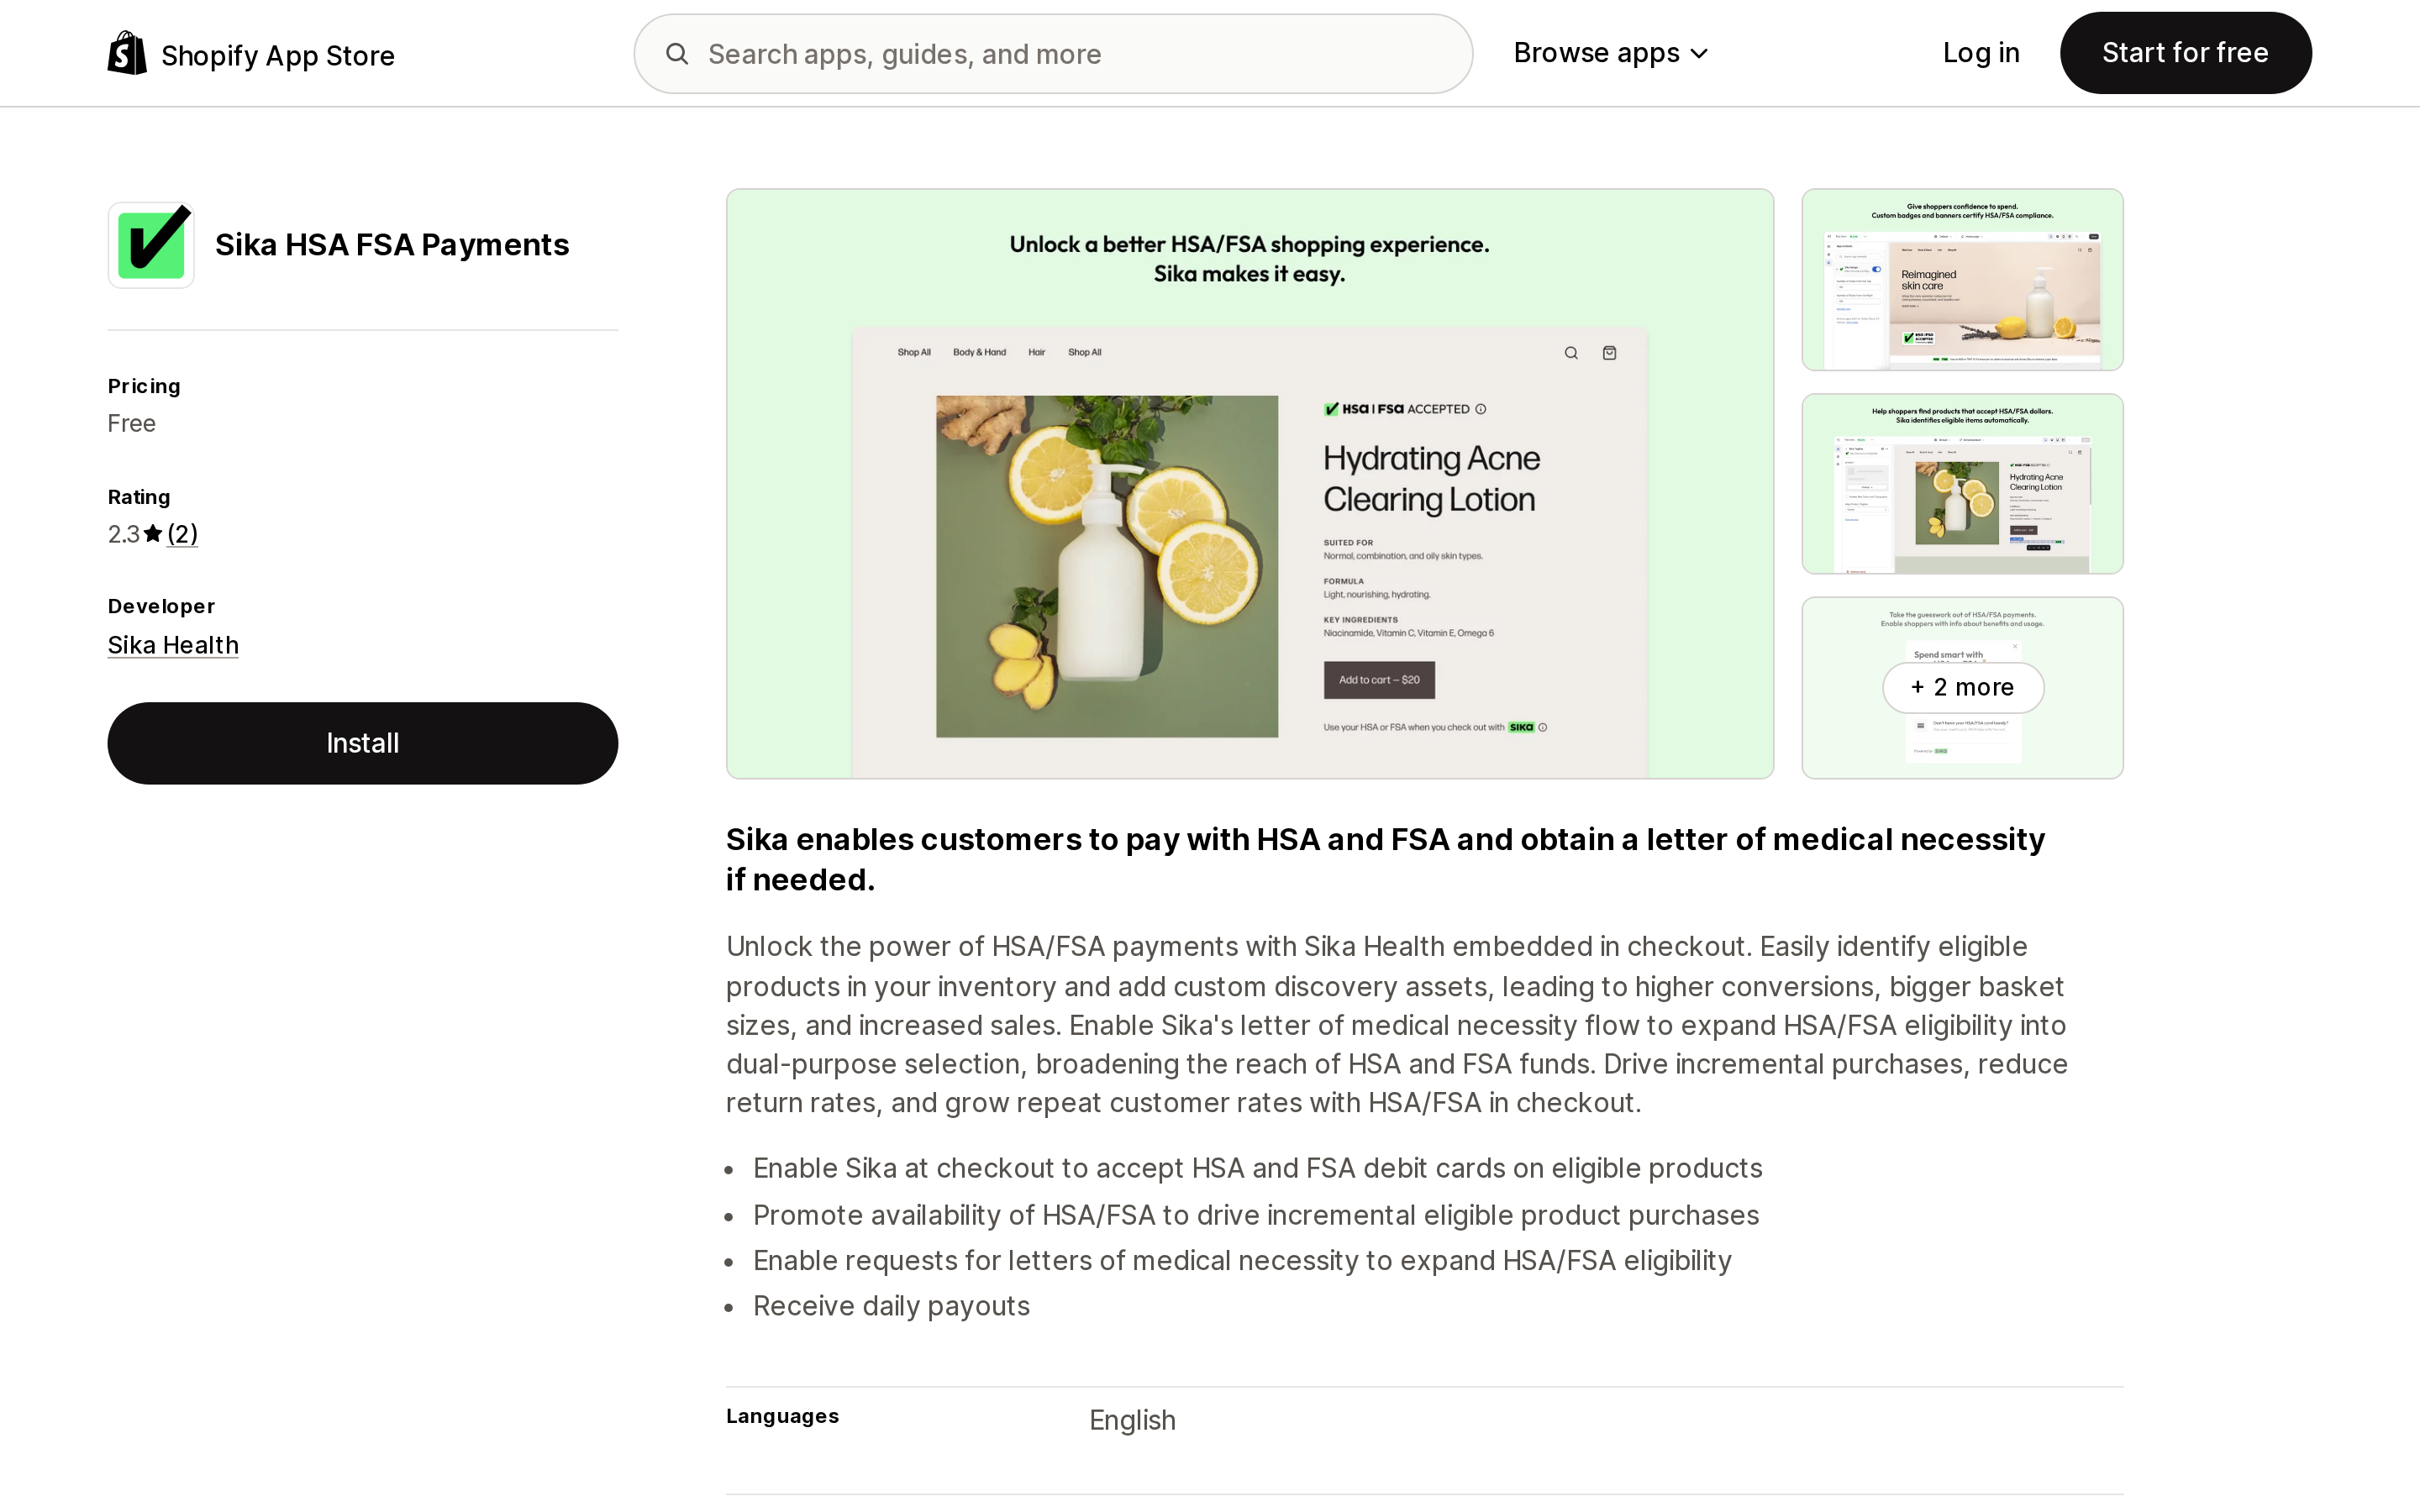Click the Browse apps chevron arrow

pyautogui.click(x=1699, y=54)
